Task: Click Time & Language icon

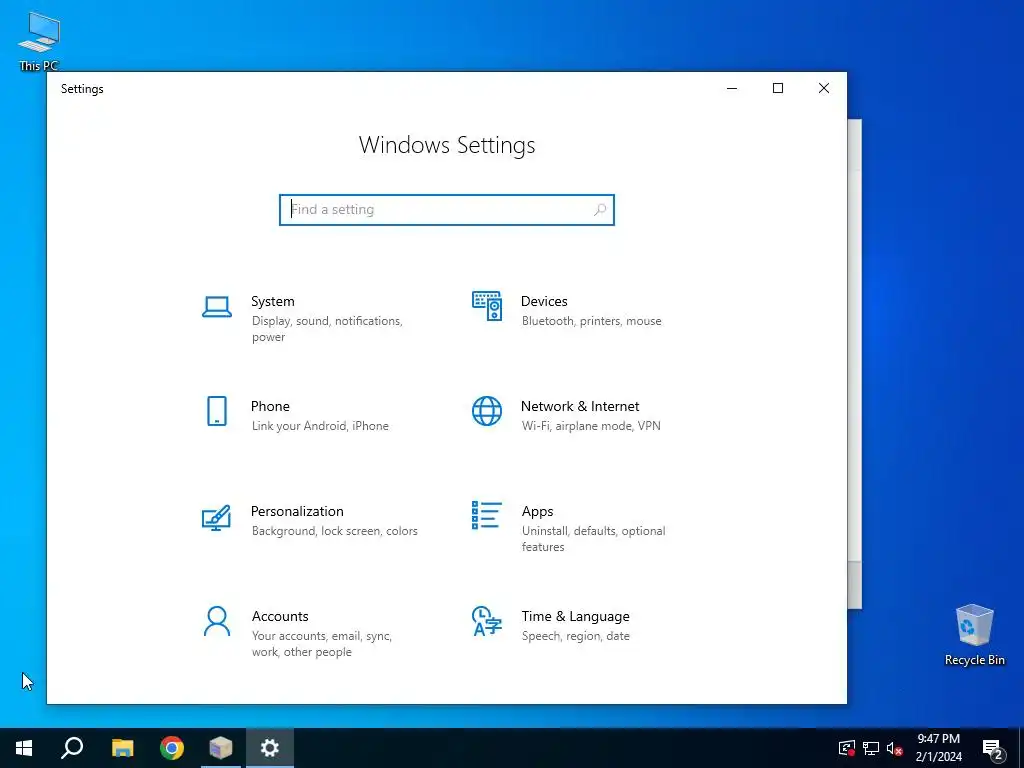Action: pos(487,621)
